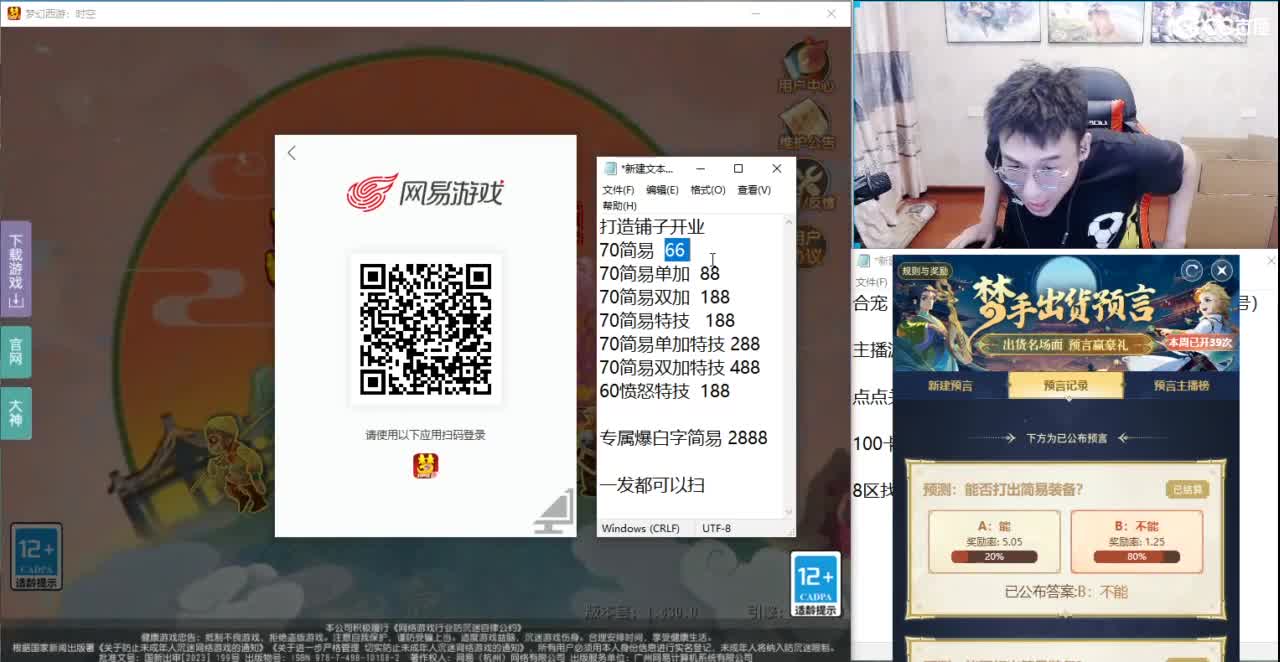Image resolution: width=1280 pixels, height=662 pixels.
Task: Close the background Notepad window
Action: (1270, 261)
